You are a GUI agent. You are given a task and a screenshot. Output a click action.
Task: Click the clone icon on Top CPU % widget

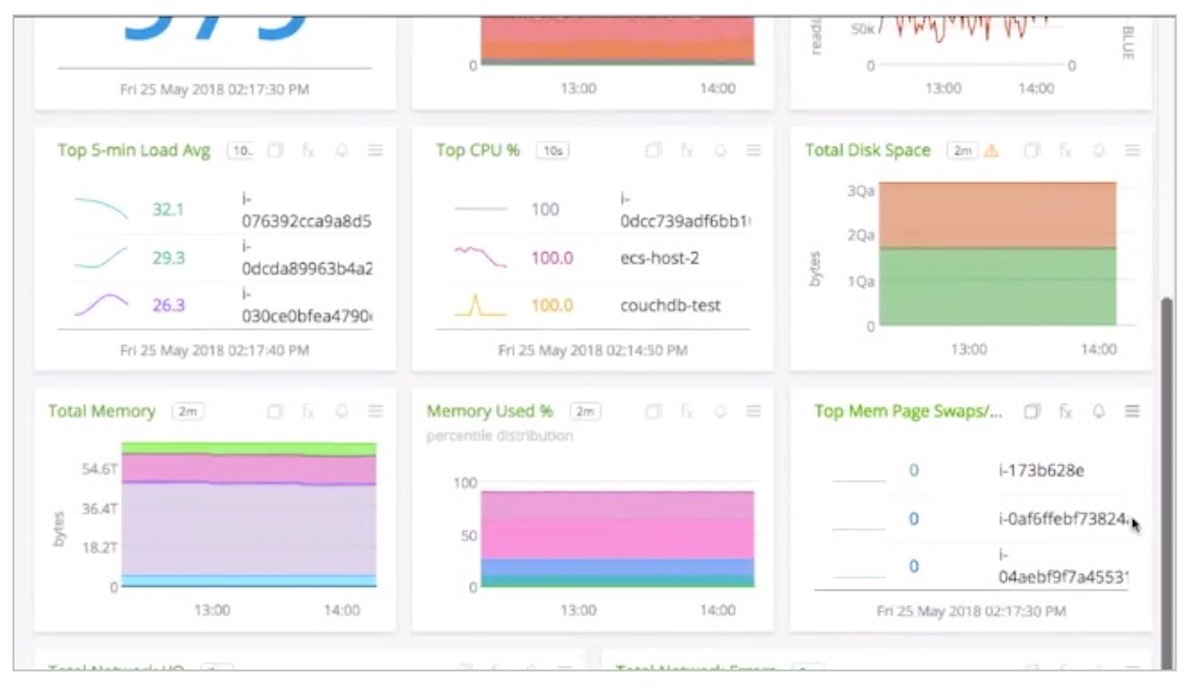(x=654, y=150)
